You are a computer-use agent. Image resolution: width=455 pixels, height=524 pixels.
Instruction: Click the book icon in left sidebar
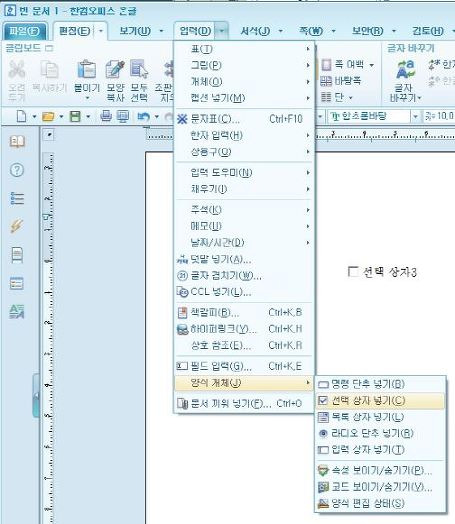[x=17, y=141]
